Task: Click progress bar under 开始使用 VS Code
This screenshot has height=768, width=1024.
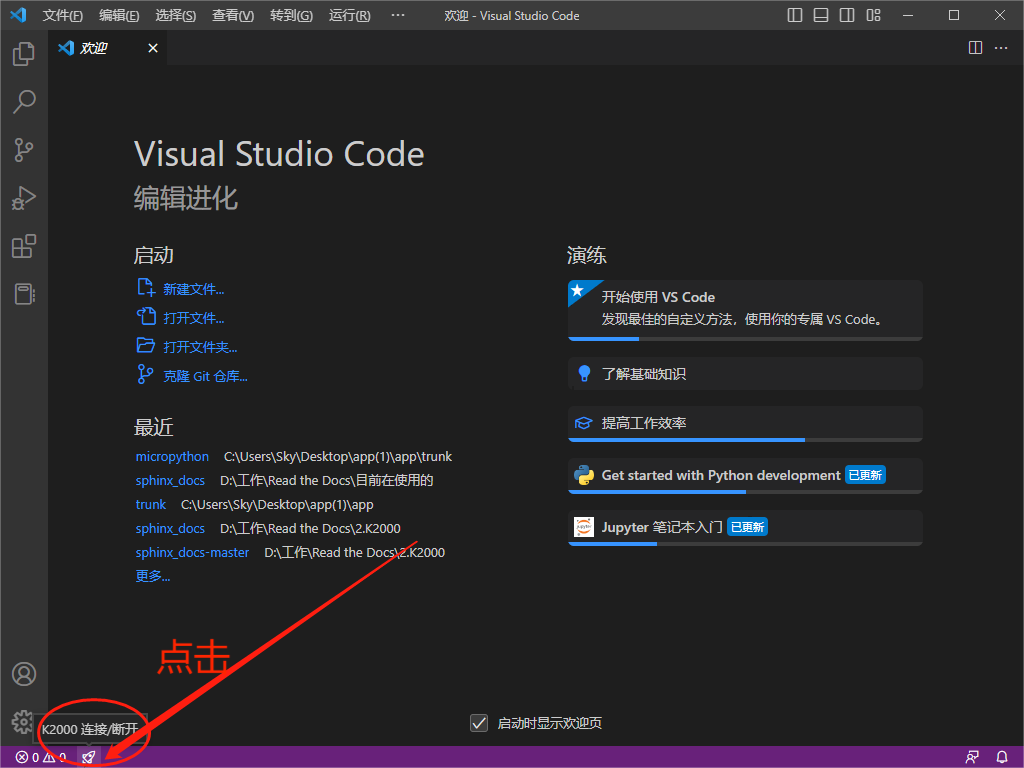Action: pyautogui.click(x=745, y=339)
